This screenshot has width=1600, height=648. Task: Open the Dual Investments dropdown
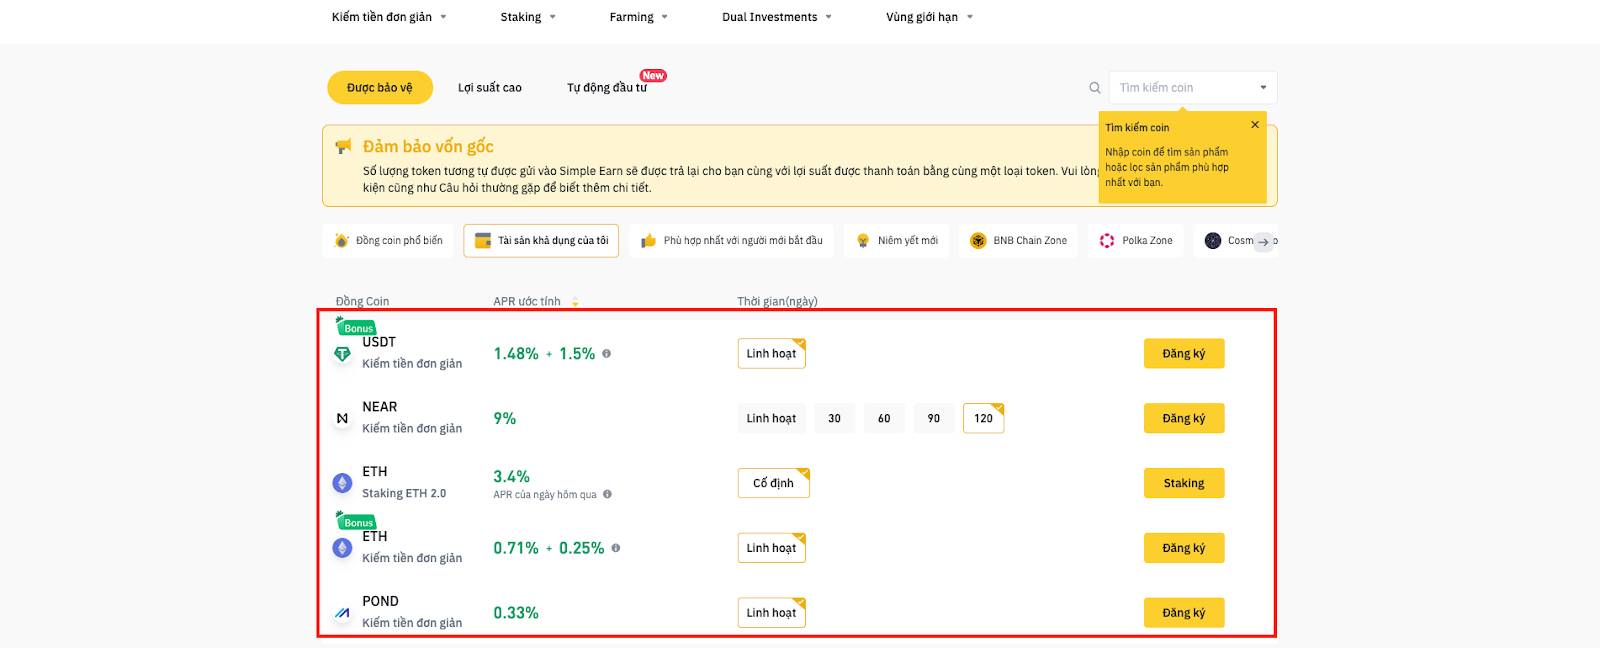coord(777,17)
